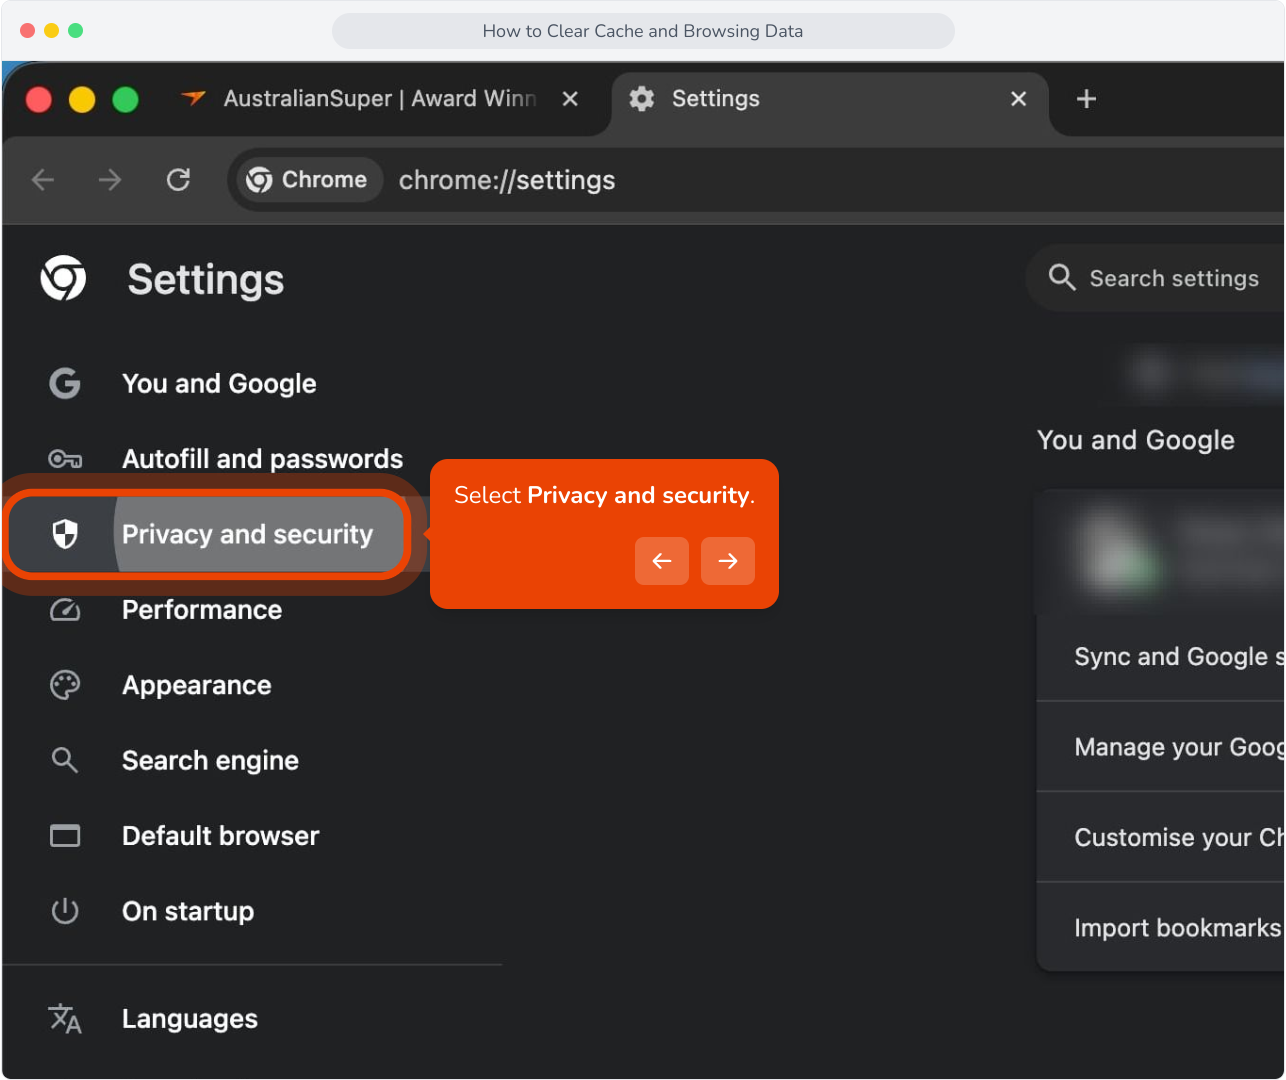Go to next tutorial step arrow
The height and width of the screenshot is (1080, 1286).
tap(728, 561)
